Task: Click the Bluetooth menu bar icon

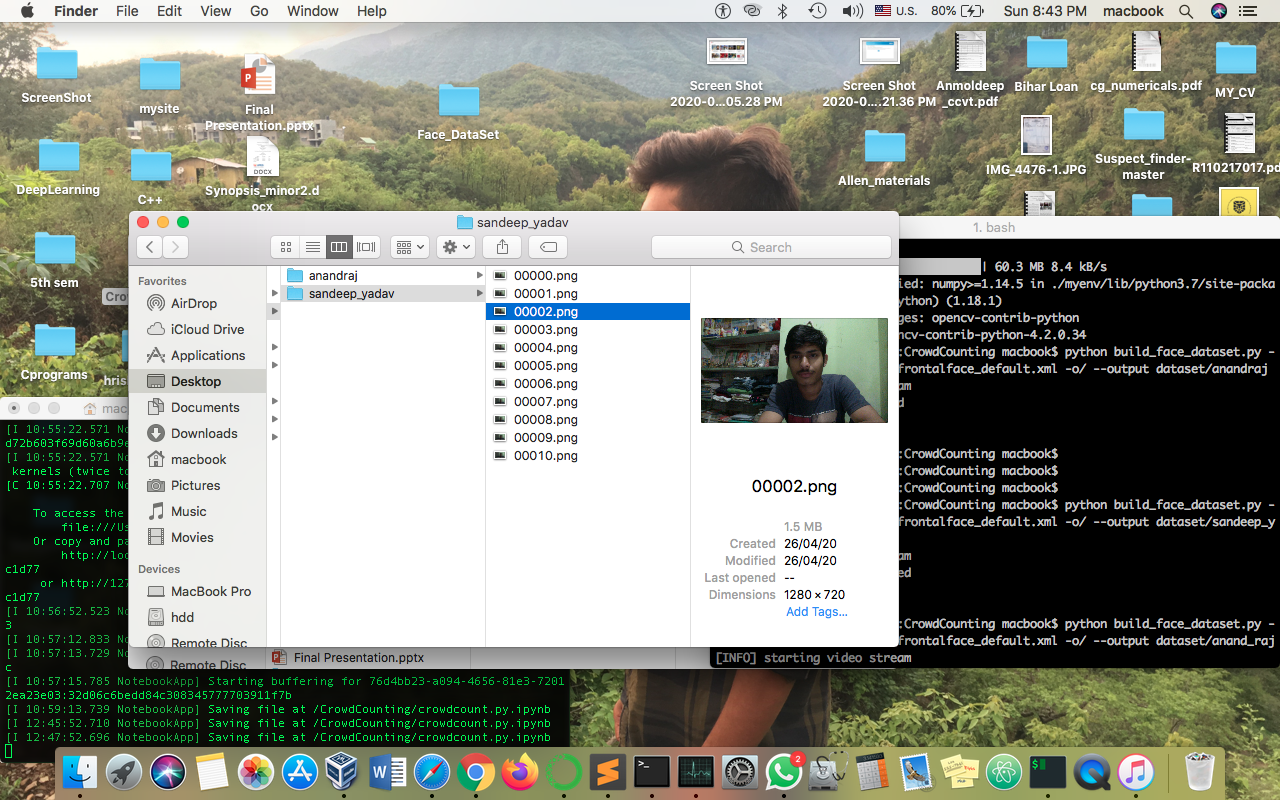Action: click(x=784, y=11)
